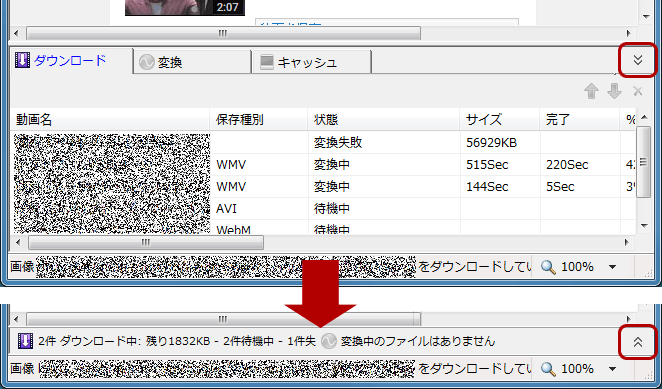Click the upper browser pane's scroll left arrow
This screenshot has height=389, width=662.
pyautogui.click(x=17, y=33)
